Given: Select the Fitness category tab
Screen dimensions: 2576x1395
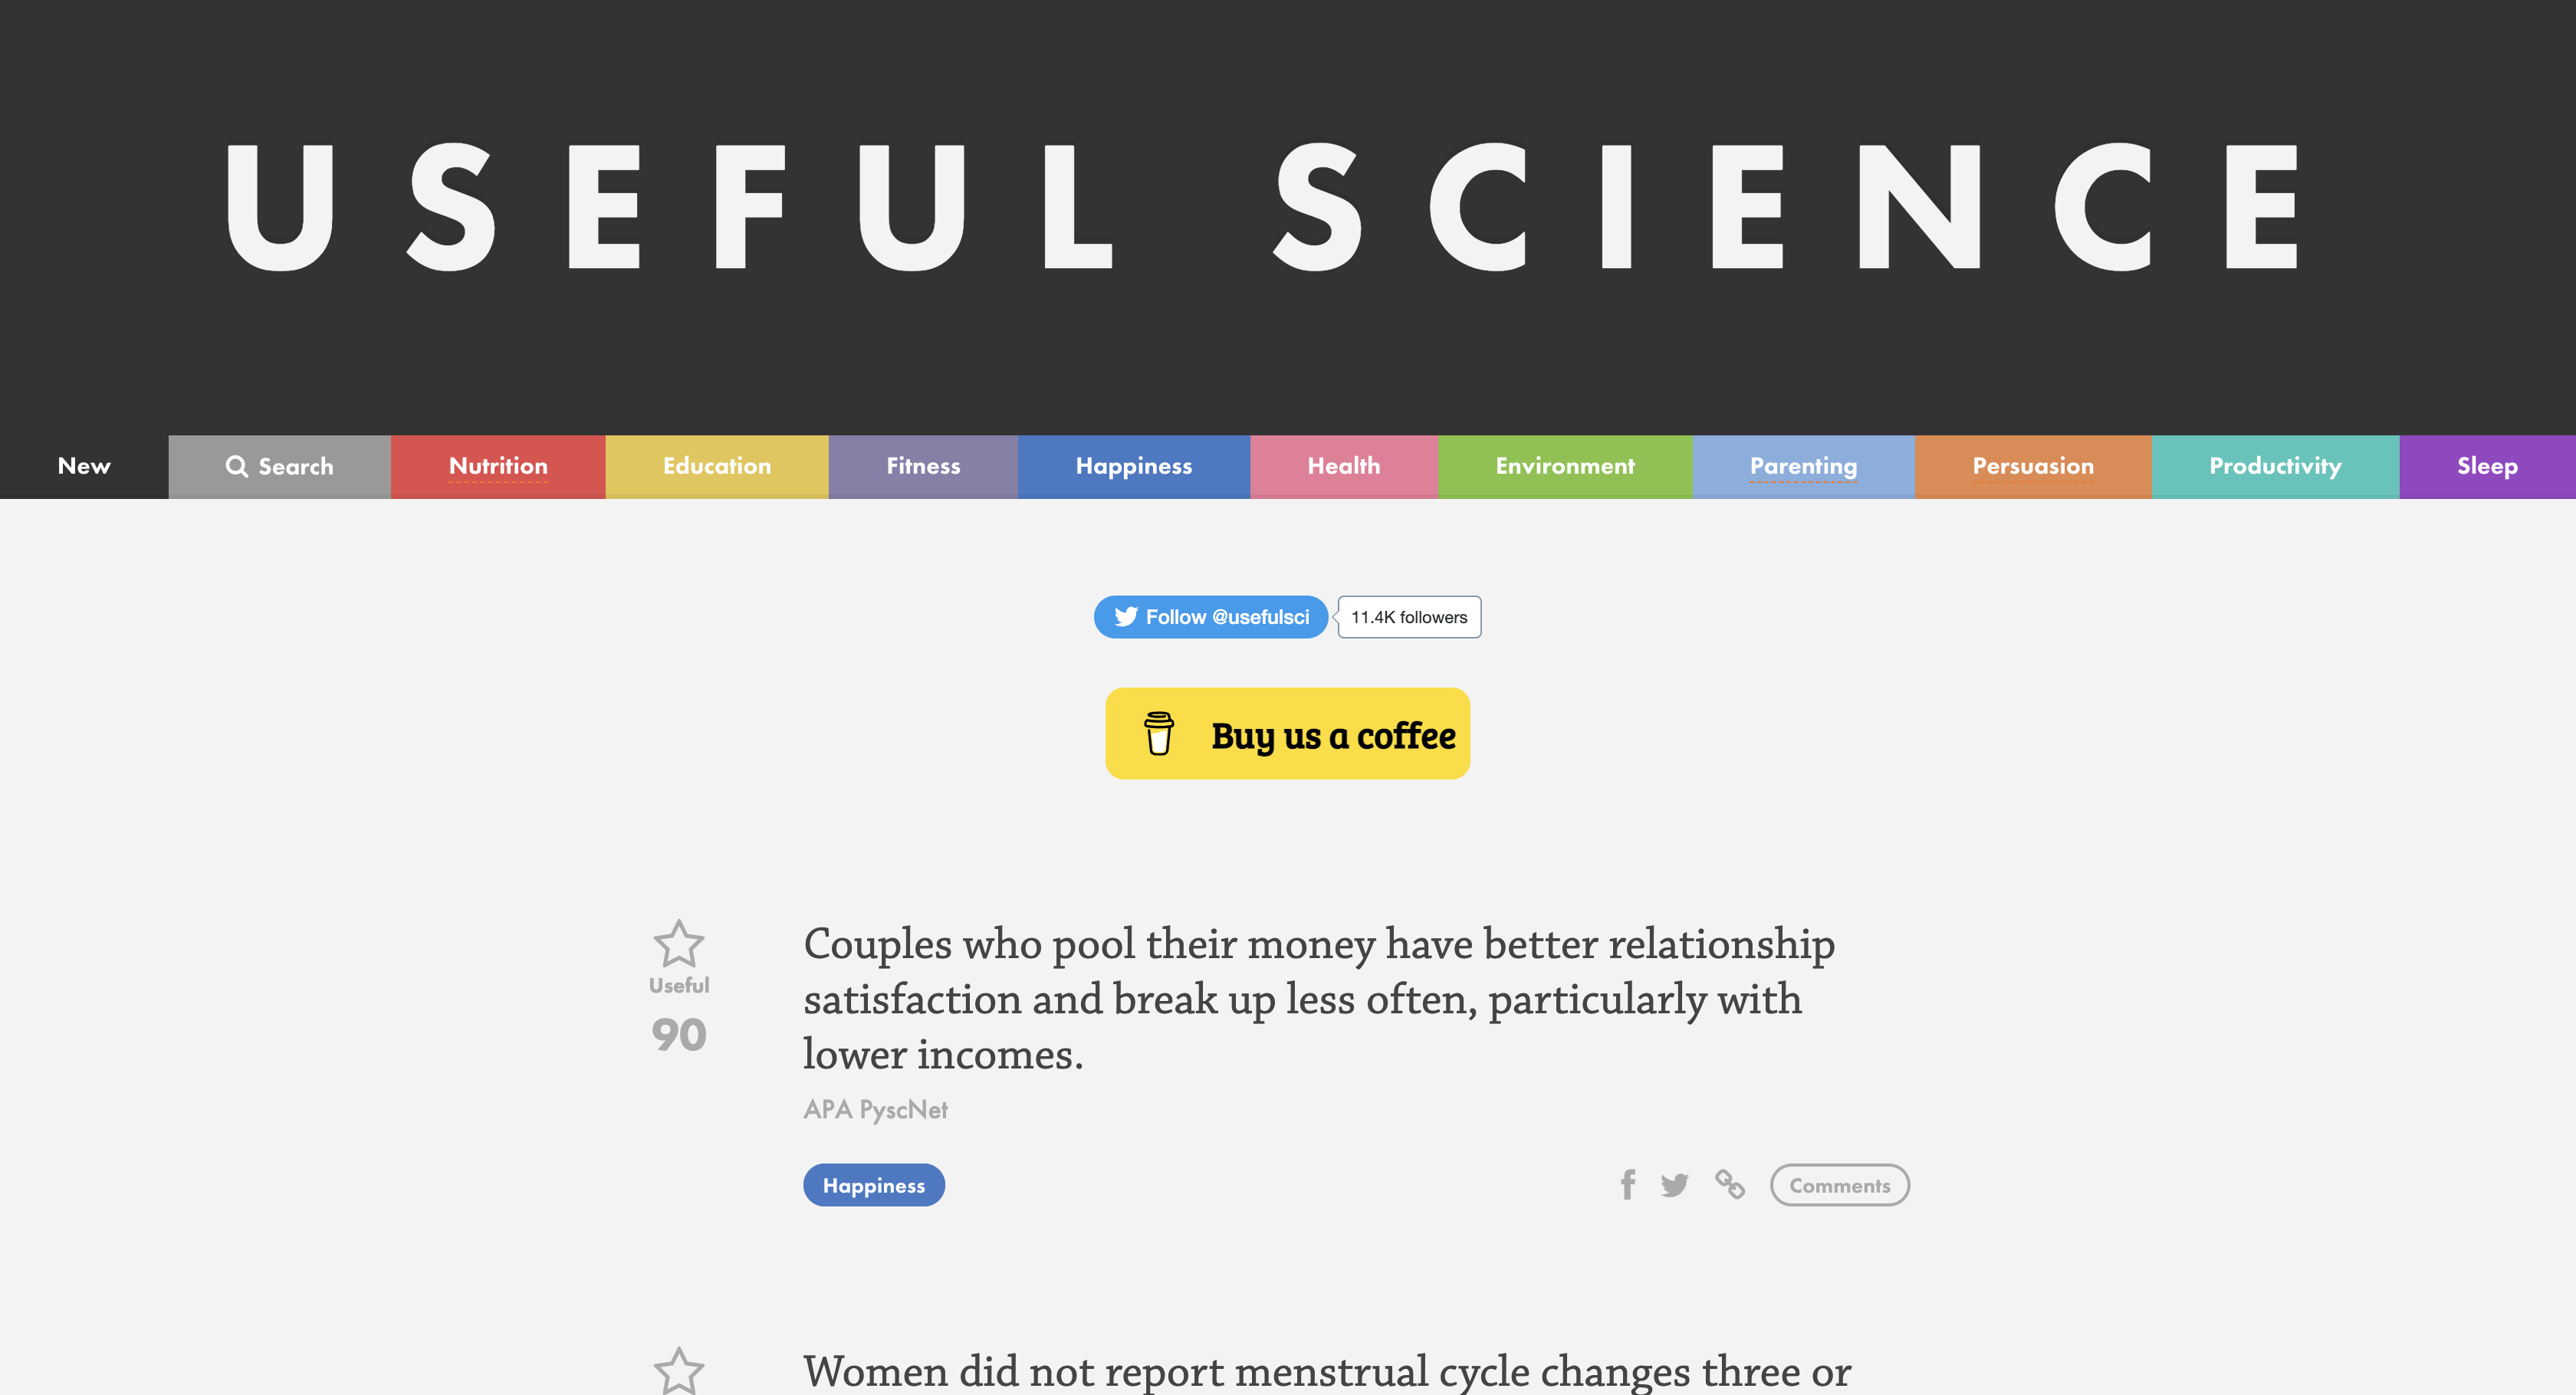Looking at the screenshot, I should coord(923,466).
